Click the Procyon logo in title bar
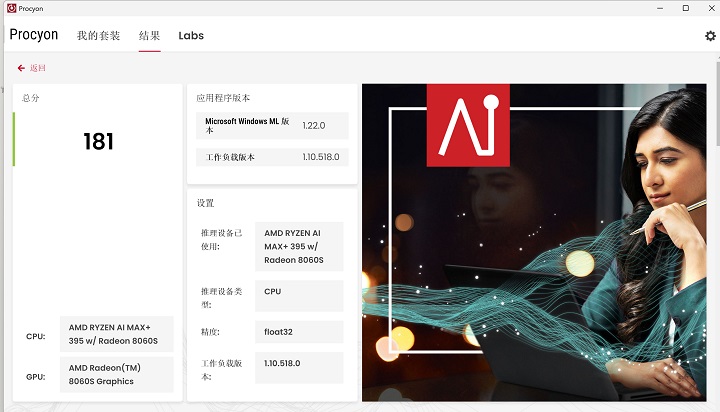This screenshot has width=720, height=412. 11,8
